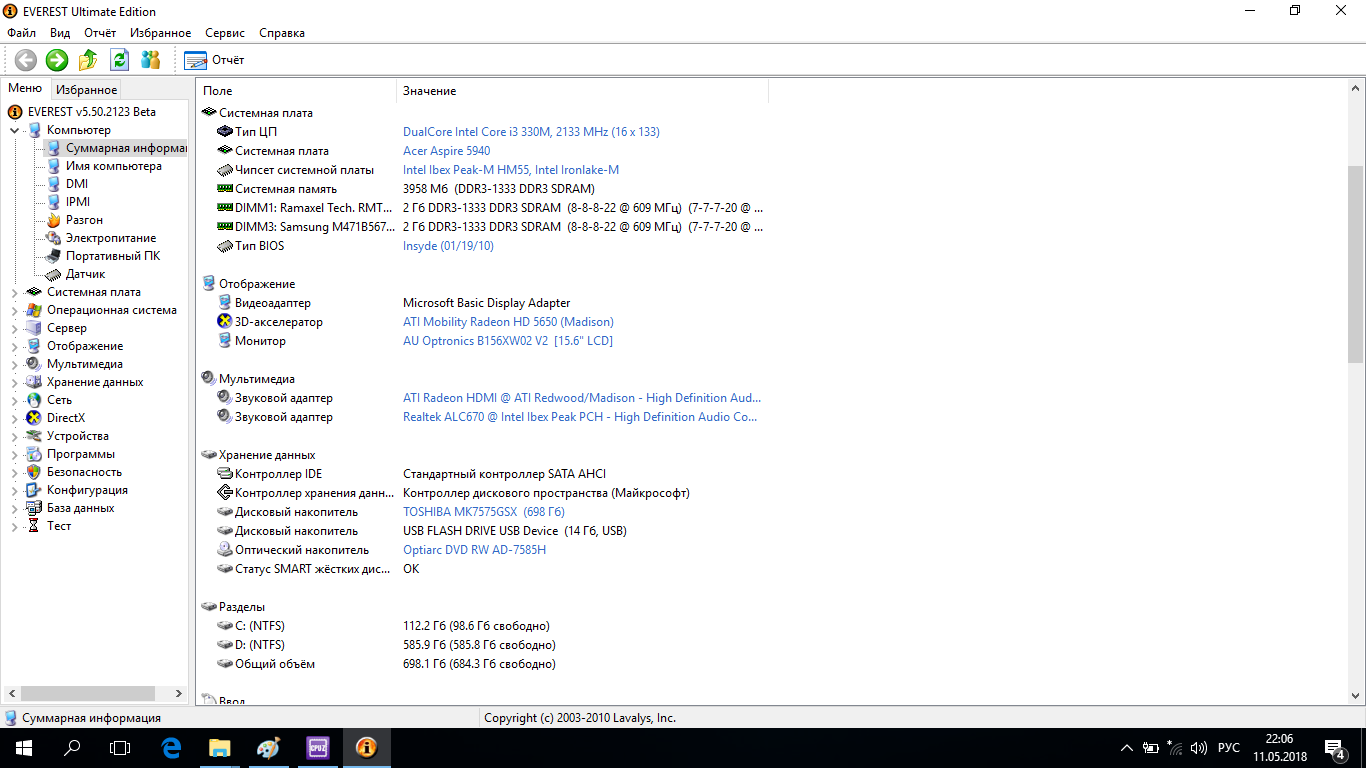Click the Оптический накопитель disc icon
The image size is (1366, 768).
click(x=225, y=550)
